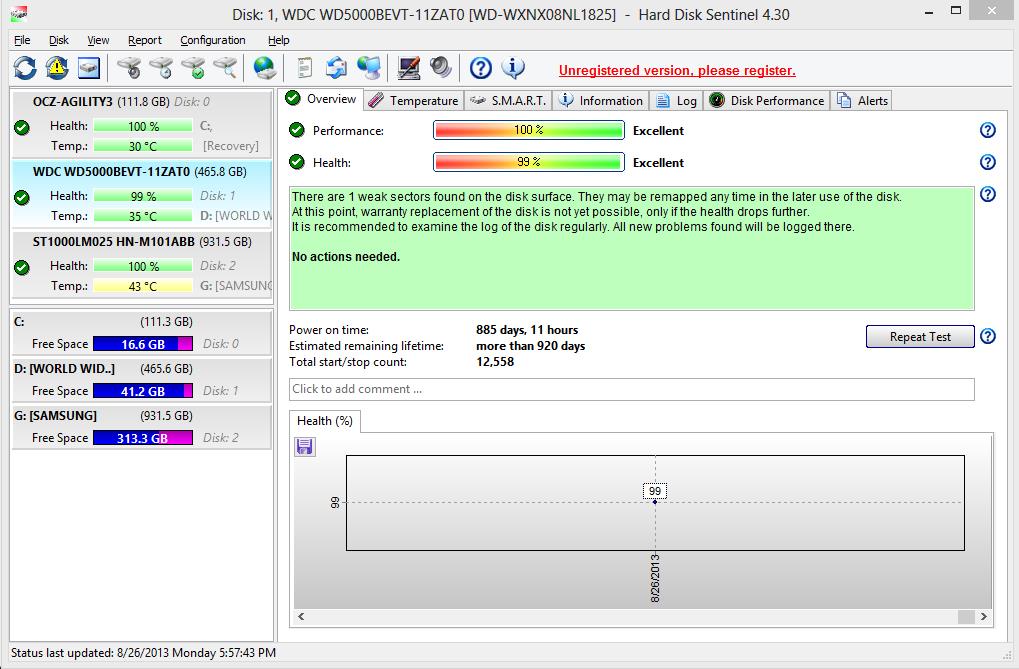Click the graph scroll left arrow
This screenshot has width=1019, height=669.
pos(301,616)
